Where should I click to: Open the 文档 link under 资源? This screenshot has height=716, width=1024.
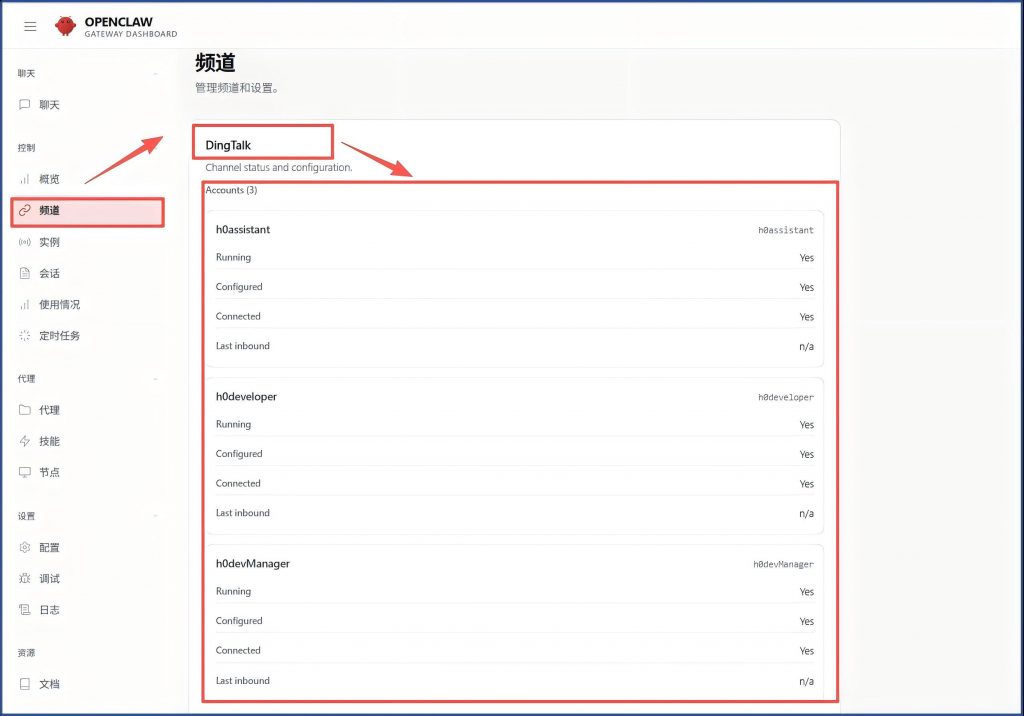49,685
